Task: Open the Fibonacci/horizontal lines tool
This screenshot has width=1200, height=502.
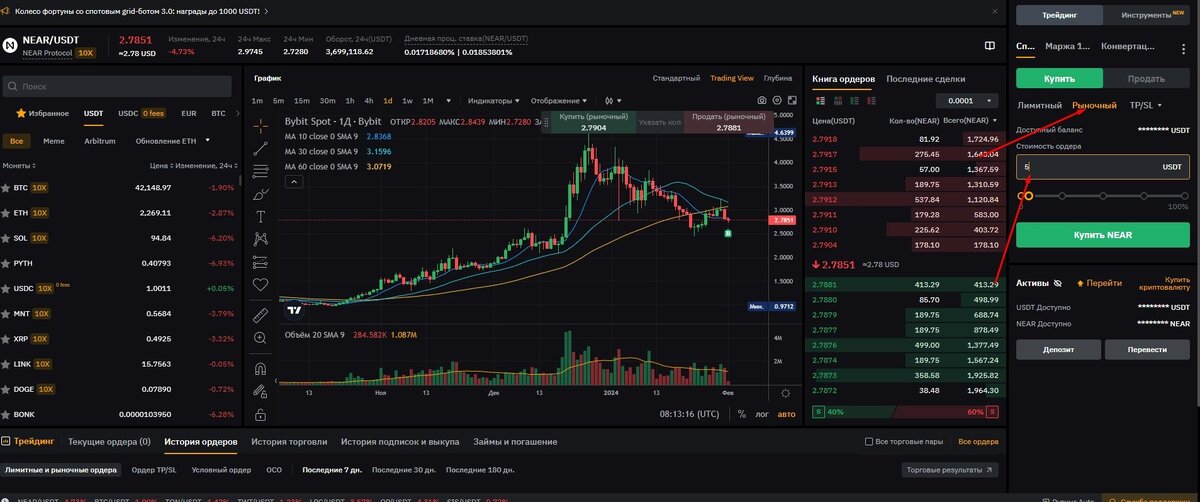Action: tap(261, 171)
